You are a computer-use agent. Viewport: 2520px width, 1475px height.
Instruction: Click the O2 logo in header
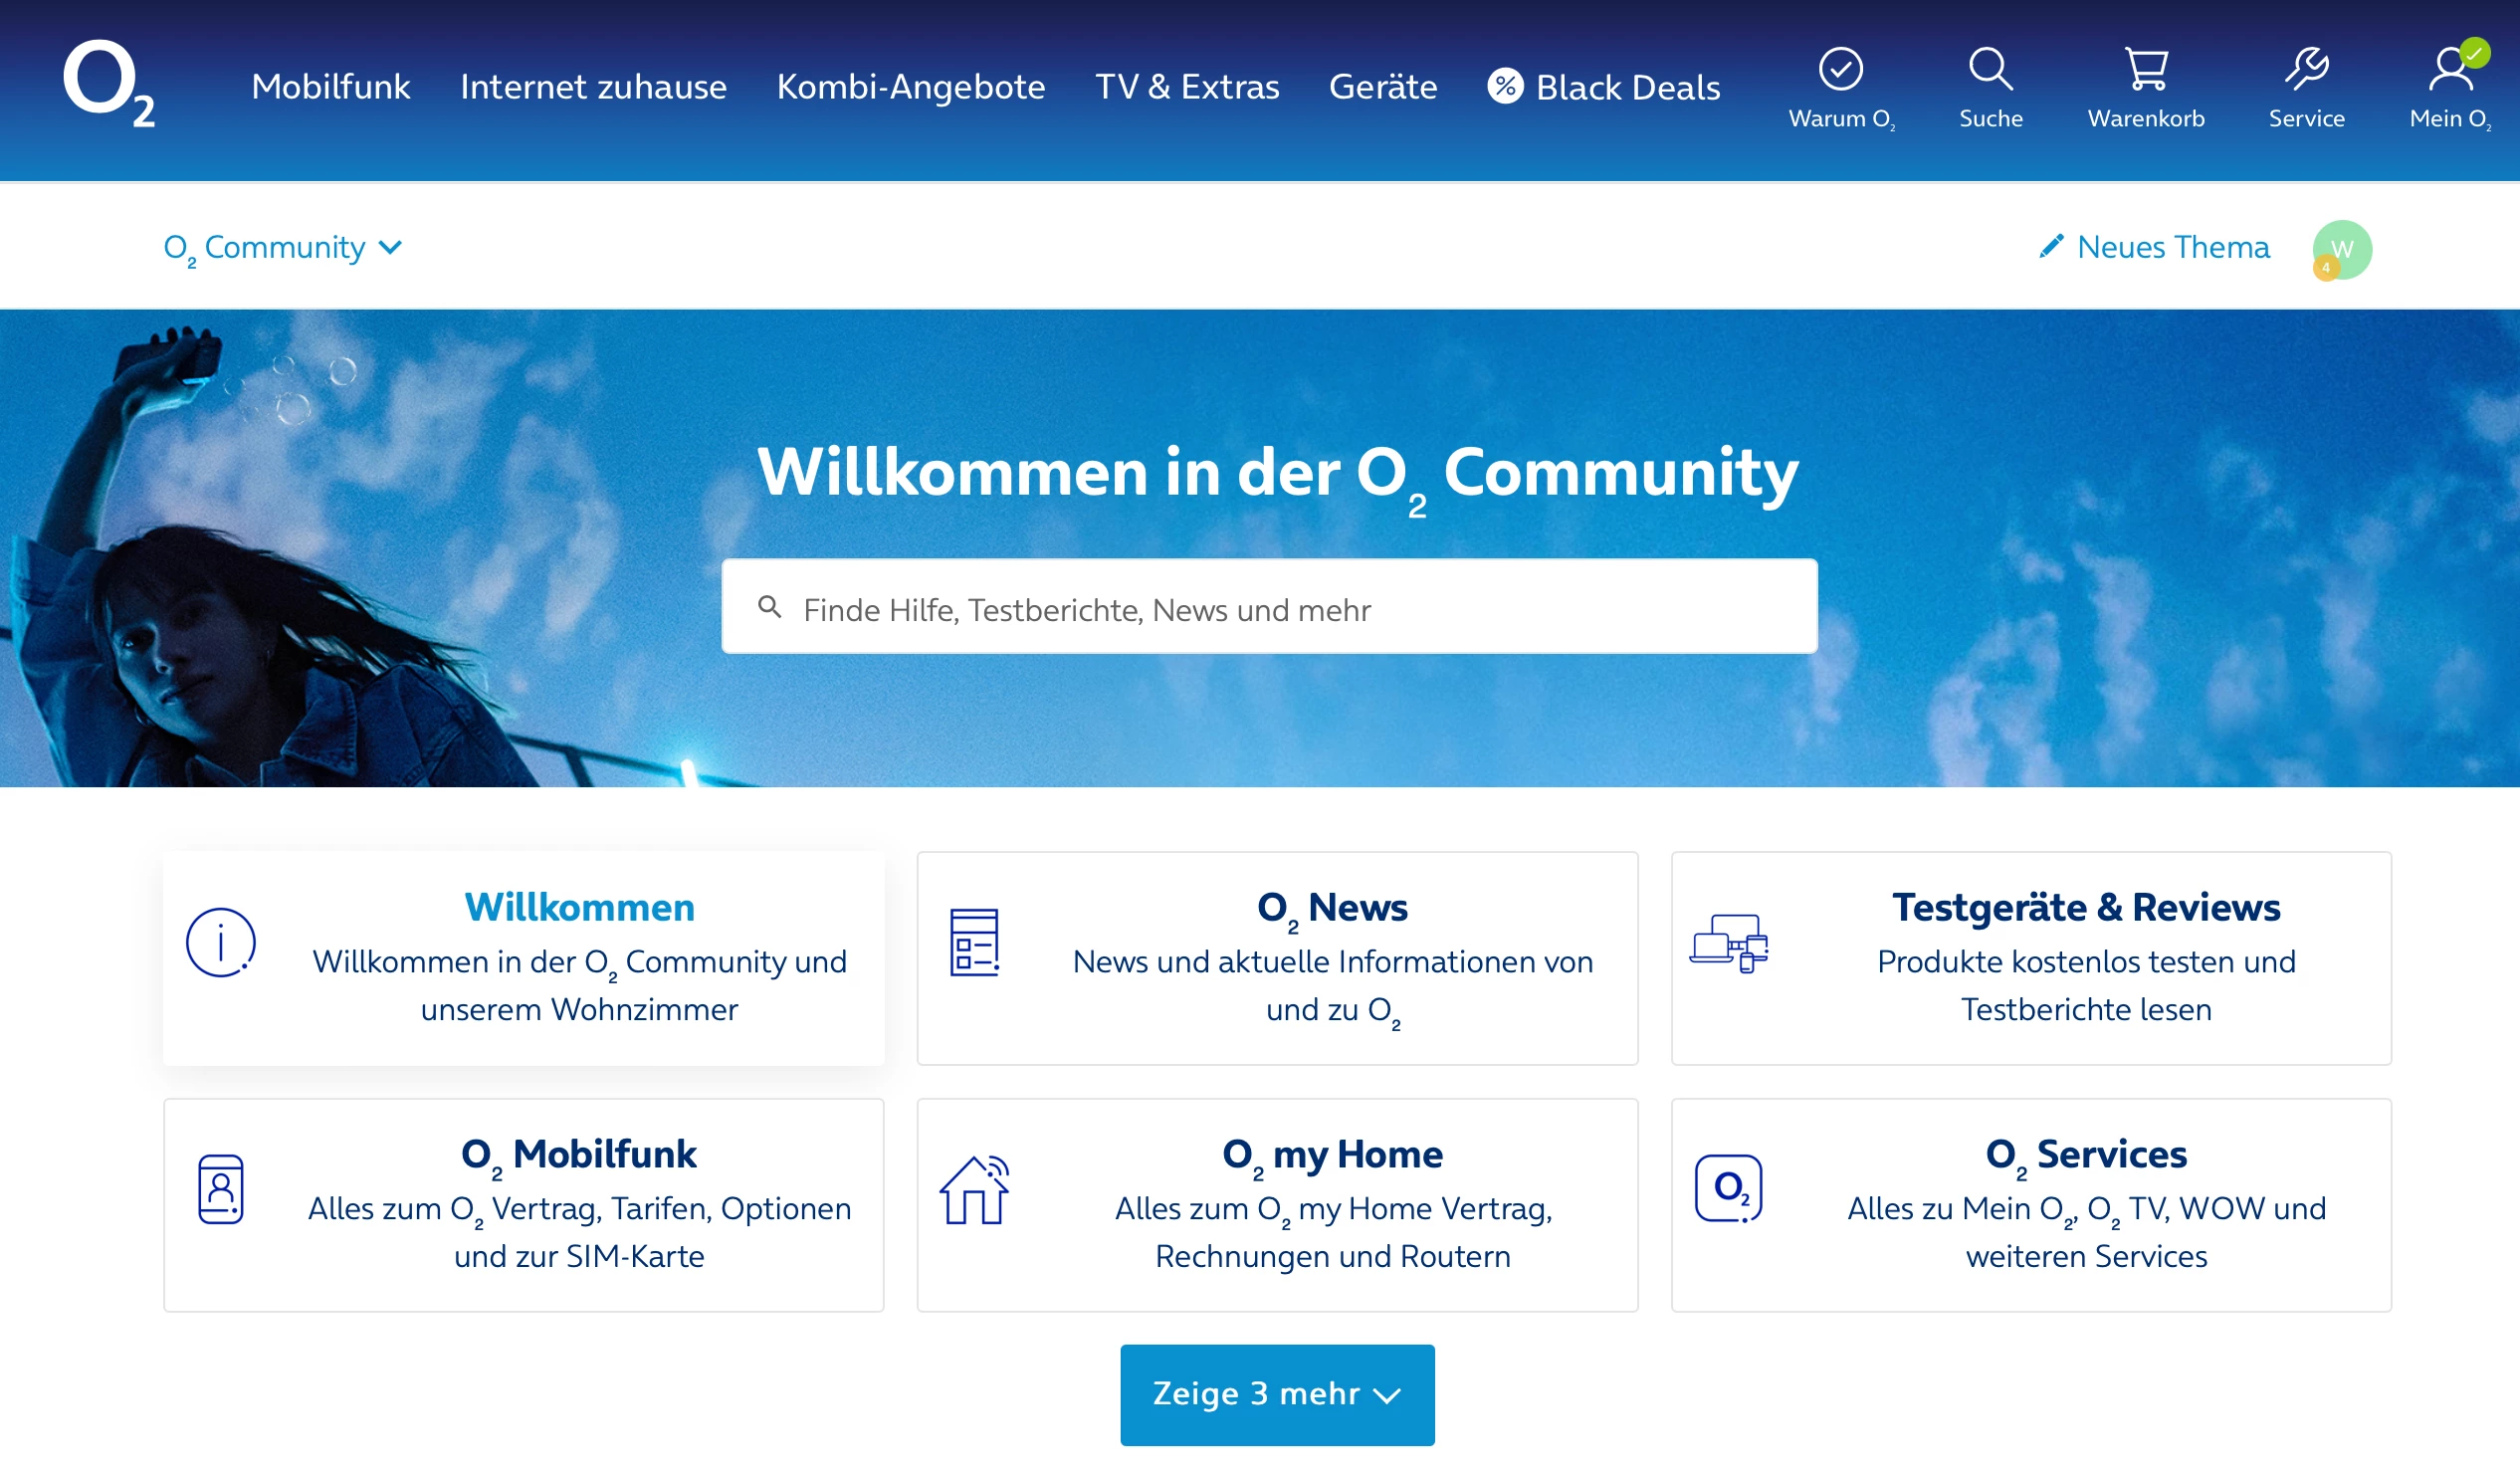click(x=108, y=84)
